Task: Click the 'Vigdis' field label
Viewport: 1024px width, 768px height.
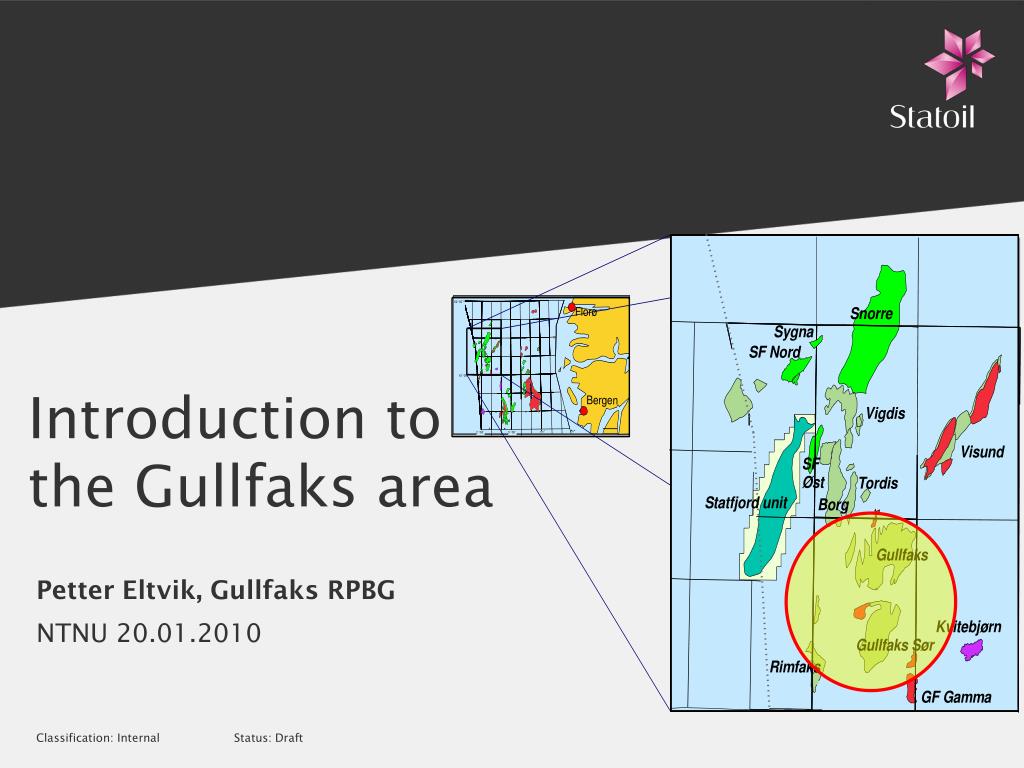Action: (886, 413)
